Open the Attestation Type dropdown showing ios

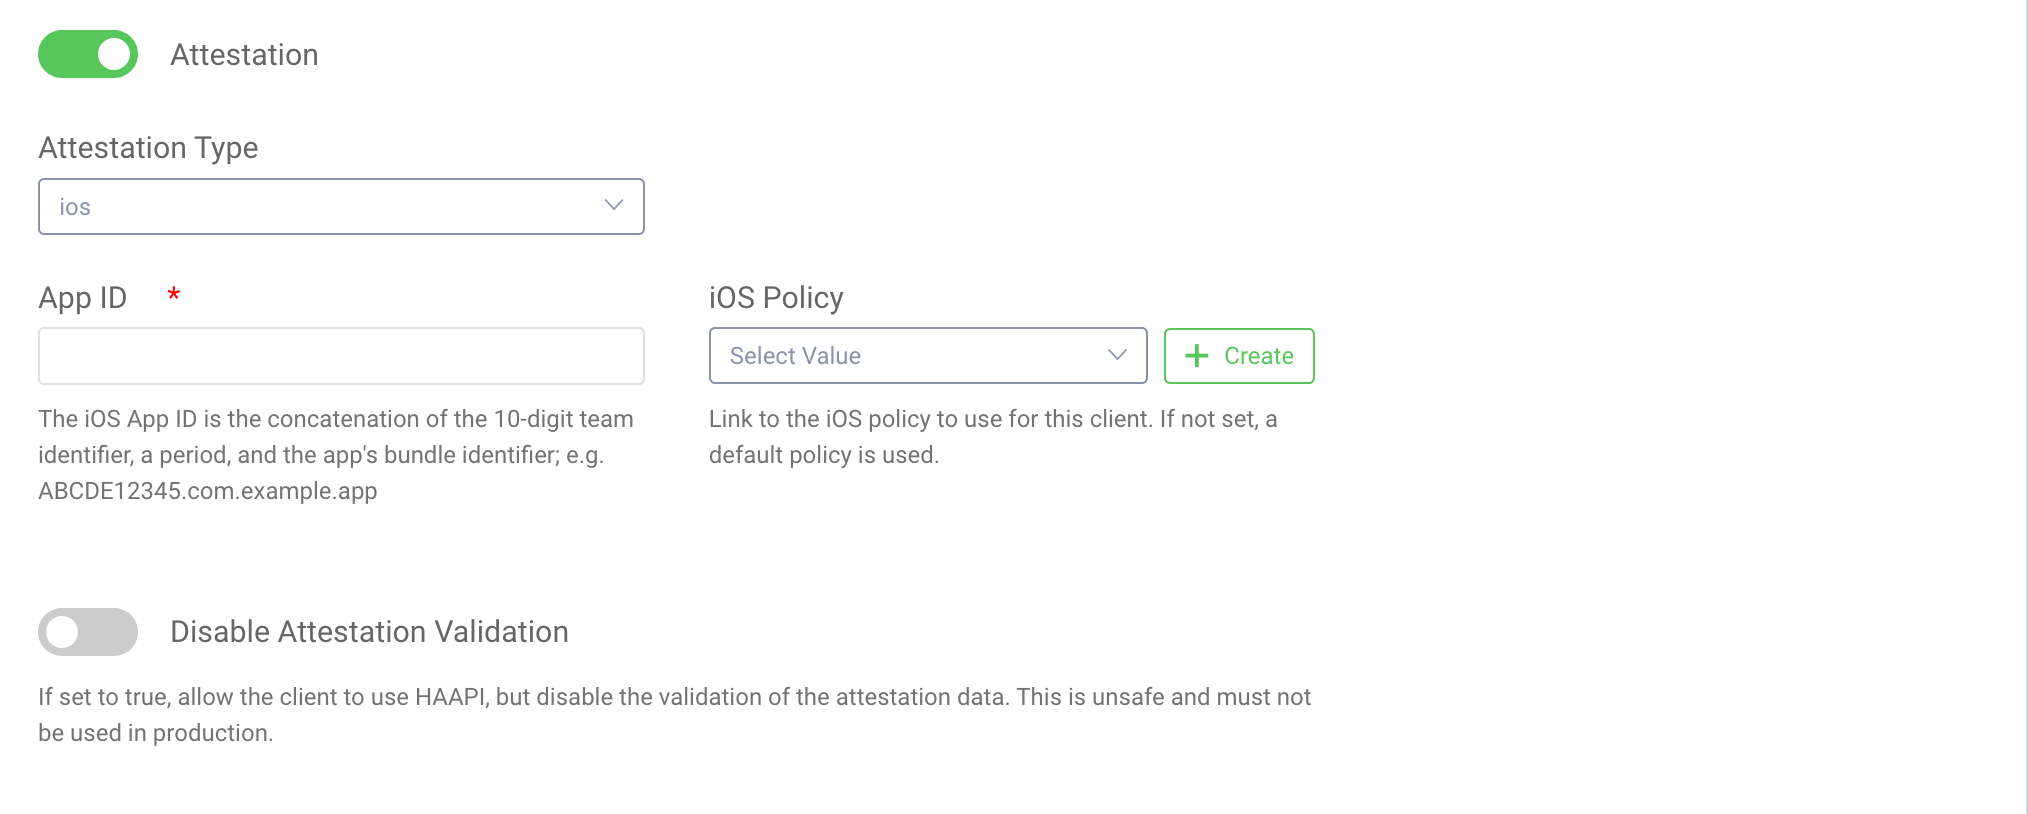pos(341,207)
